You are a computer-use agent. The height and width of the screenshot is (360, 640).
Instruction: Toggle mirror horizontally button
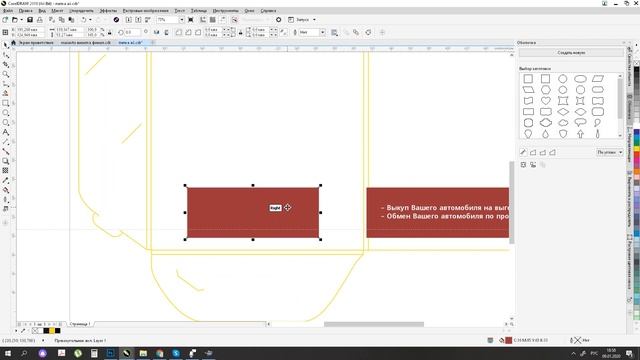[x=156, y=32]
